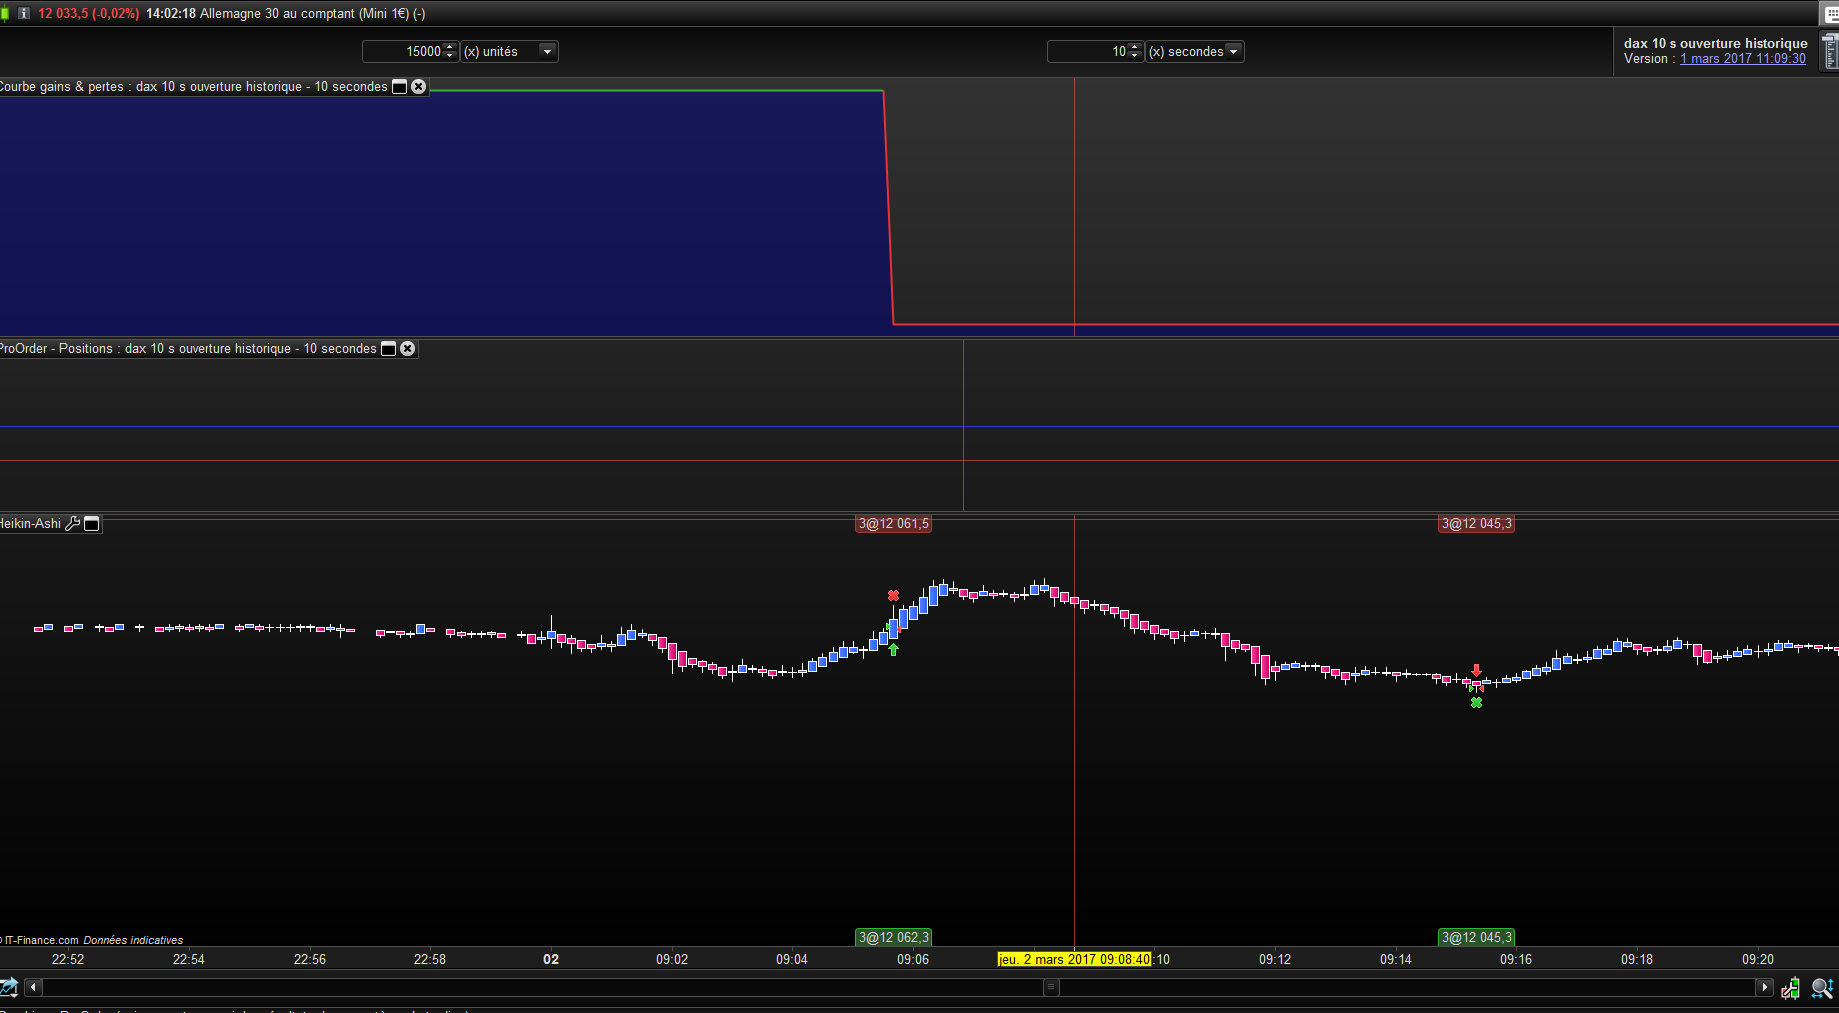The height and width of the screenshot is (1013, 1839).
Task: Click the Allemagne 30 au comptant title
Action: pyautogui.click(x=313, y=14)
